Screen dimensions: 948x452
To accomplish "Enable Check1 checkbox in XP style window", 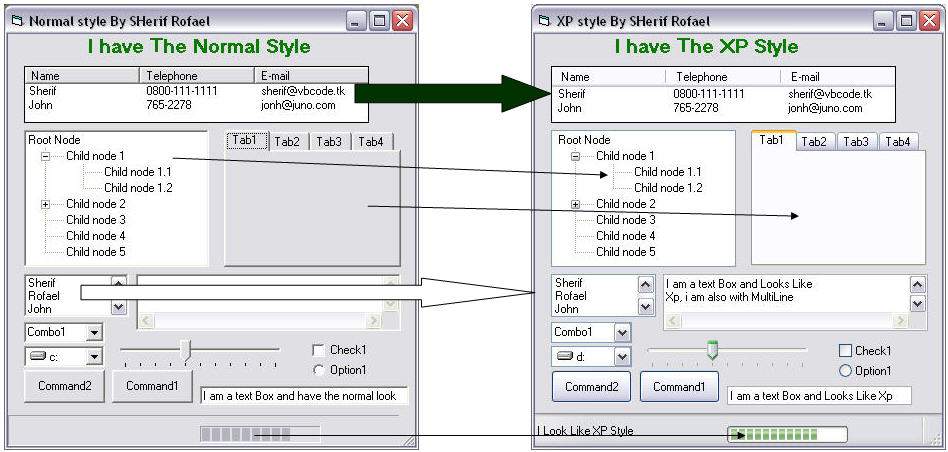I will click(845, 351).
